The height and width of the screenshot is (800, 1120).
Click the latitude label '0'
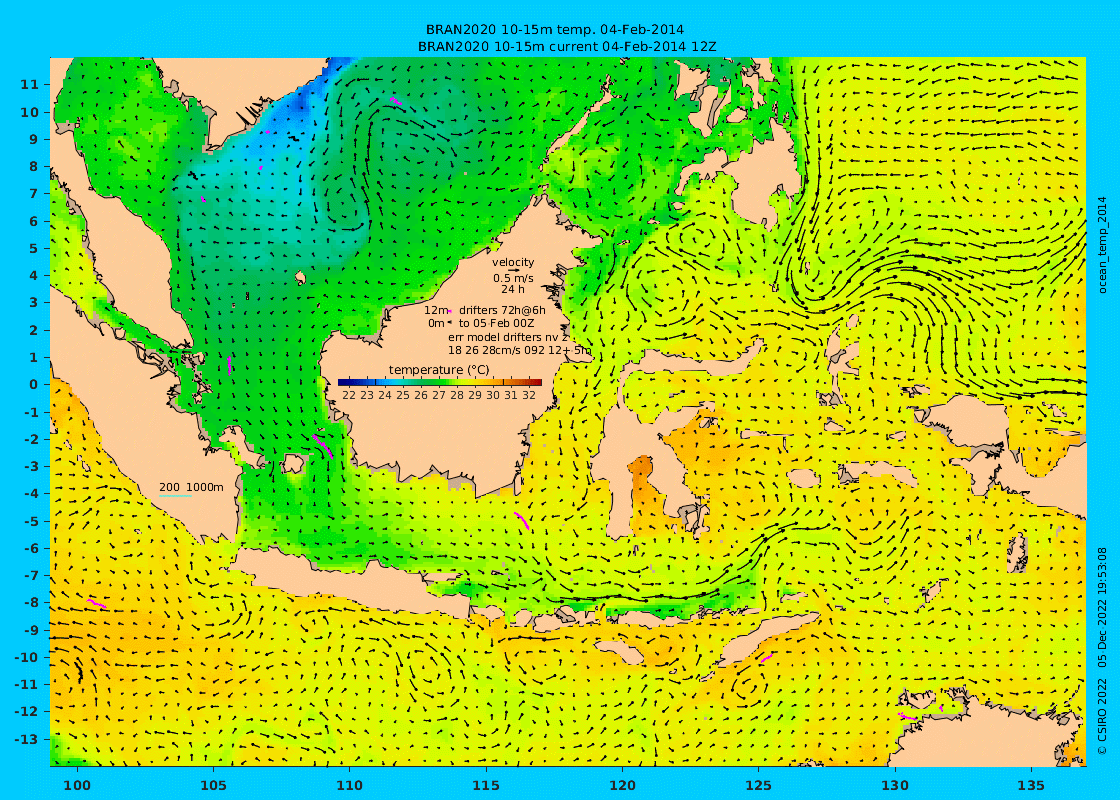click(34, 384)
